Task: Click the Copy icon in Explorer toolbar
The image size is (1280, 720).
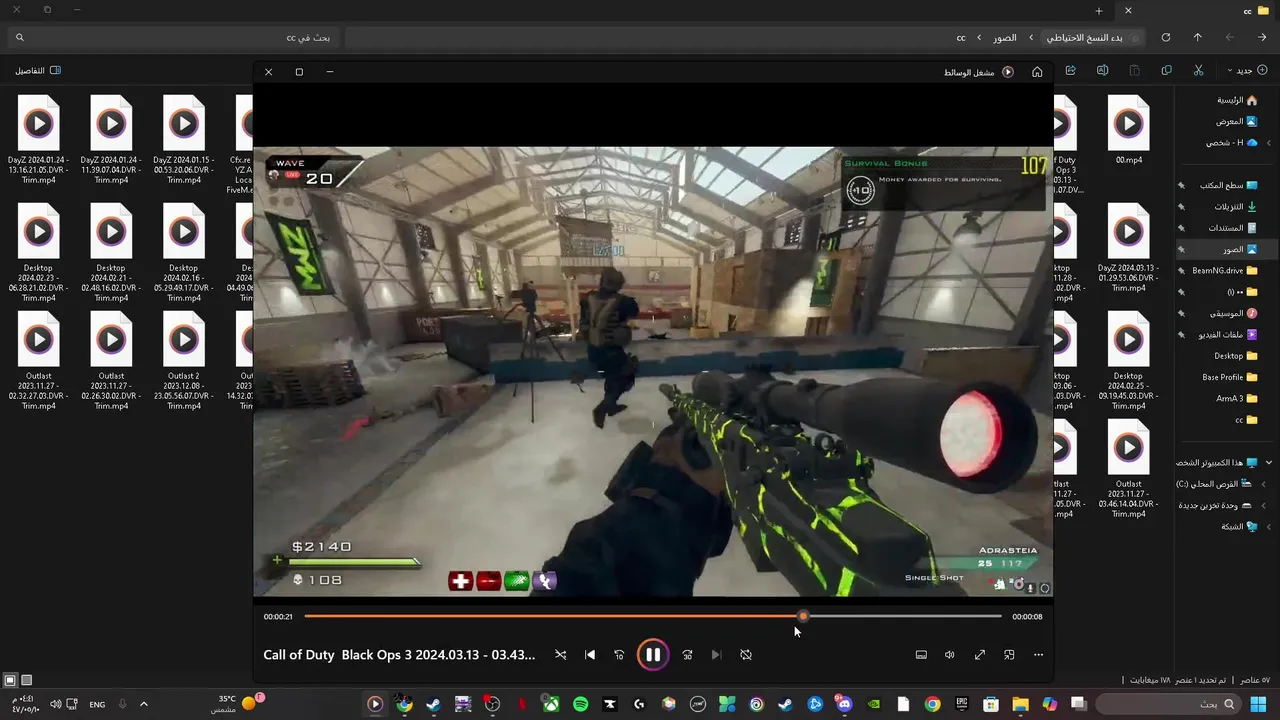Action: coord(1166,70)
